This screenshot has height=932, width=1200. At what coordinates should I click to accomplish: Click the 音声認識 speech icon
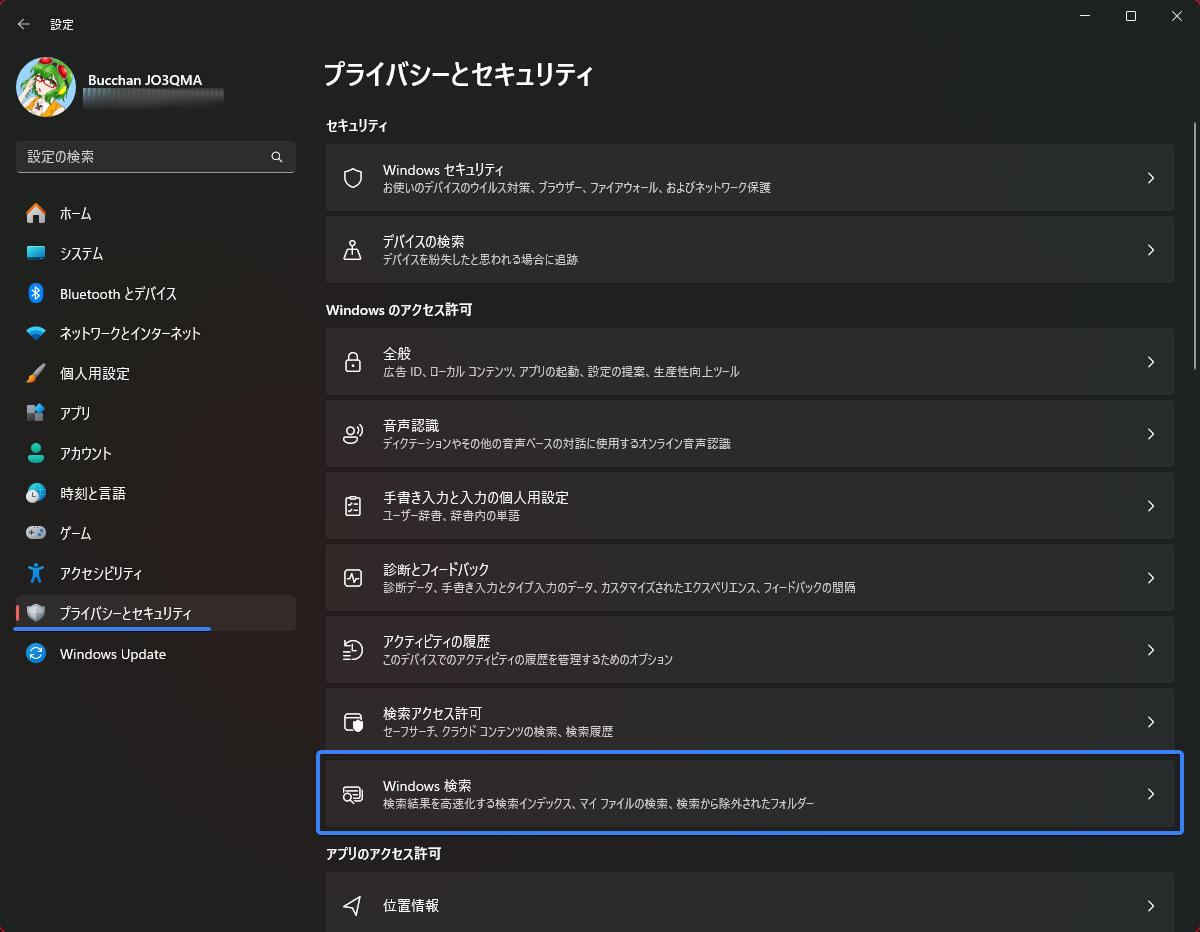(352, 434)
